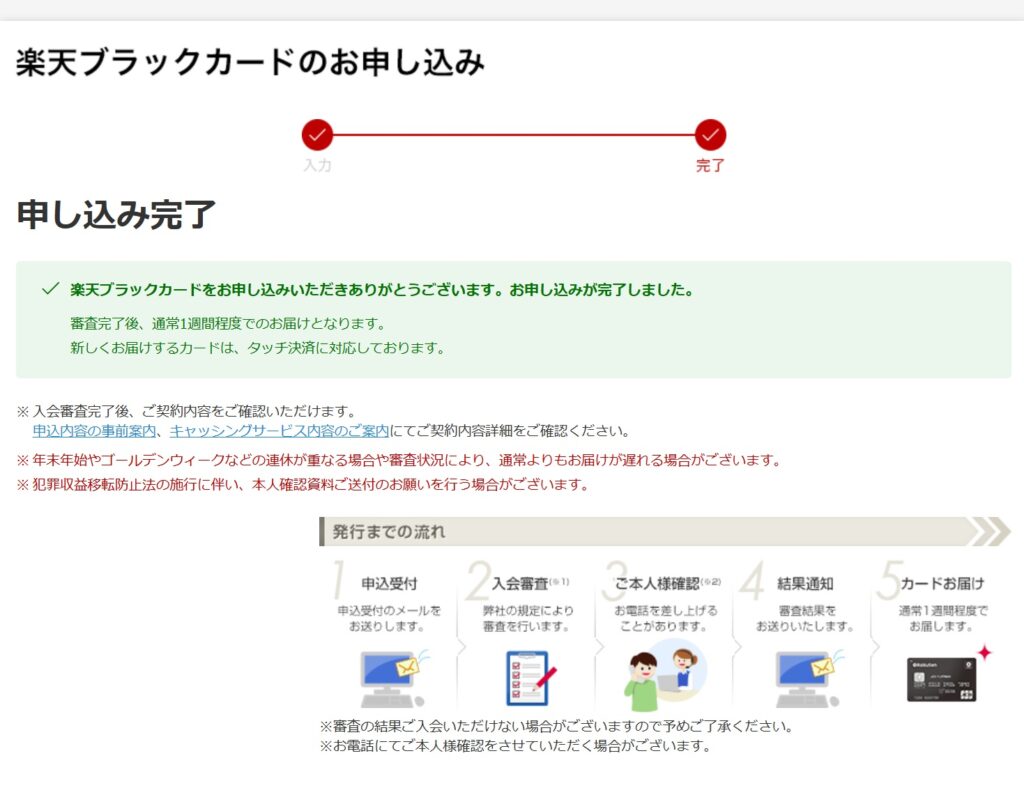Click the 審査の結果ご入会いただけない場合 footnote

click(556, 726)
